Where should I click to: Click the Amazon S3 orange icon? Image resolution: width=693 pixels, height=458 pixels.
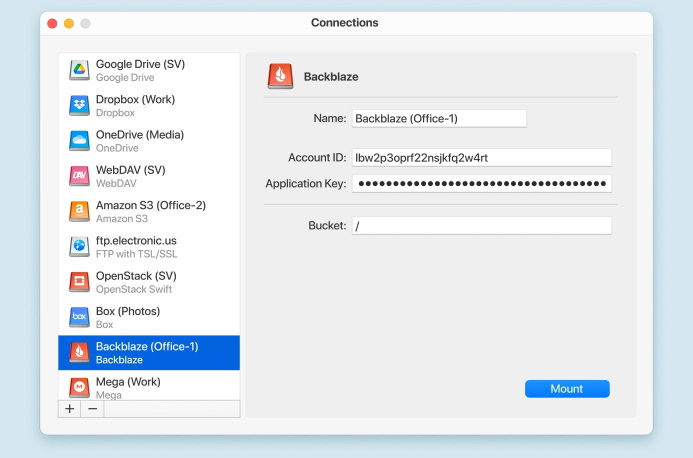pyautogui.click(x=79, y=211)
